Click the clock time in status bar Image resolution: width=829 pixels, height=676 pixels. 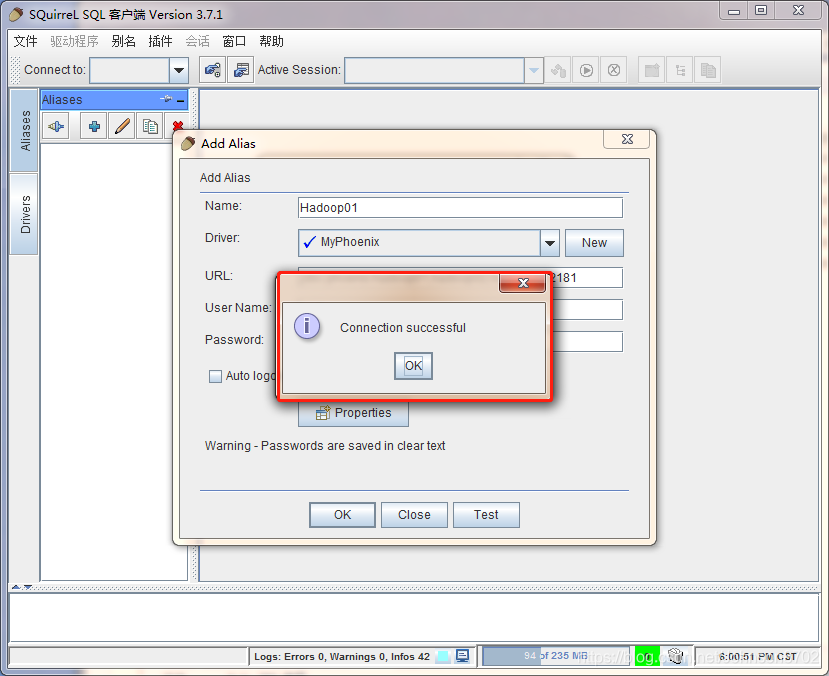[757, 656]
